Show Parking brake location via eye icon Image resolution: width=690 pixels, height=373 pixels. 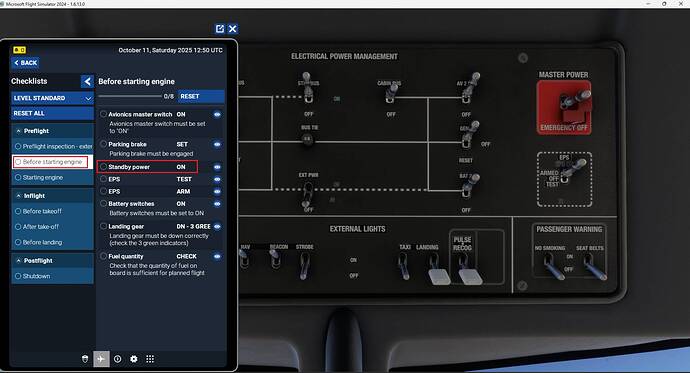(217, 144)
